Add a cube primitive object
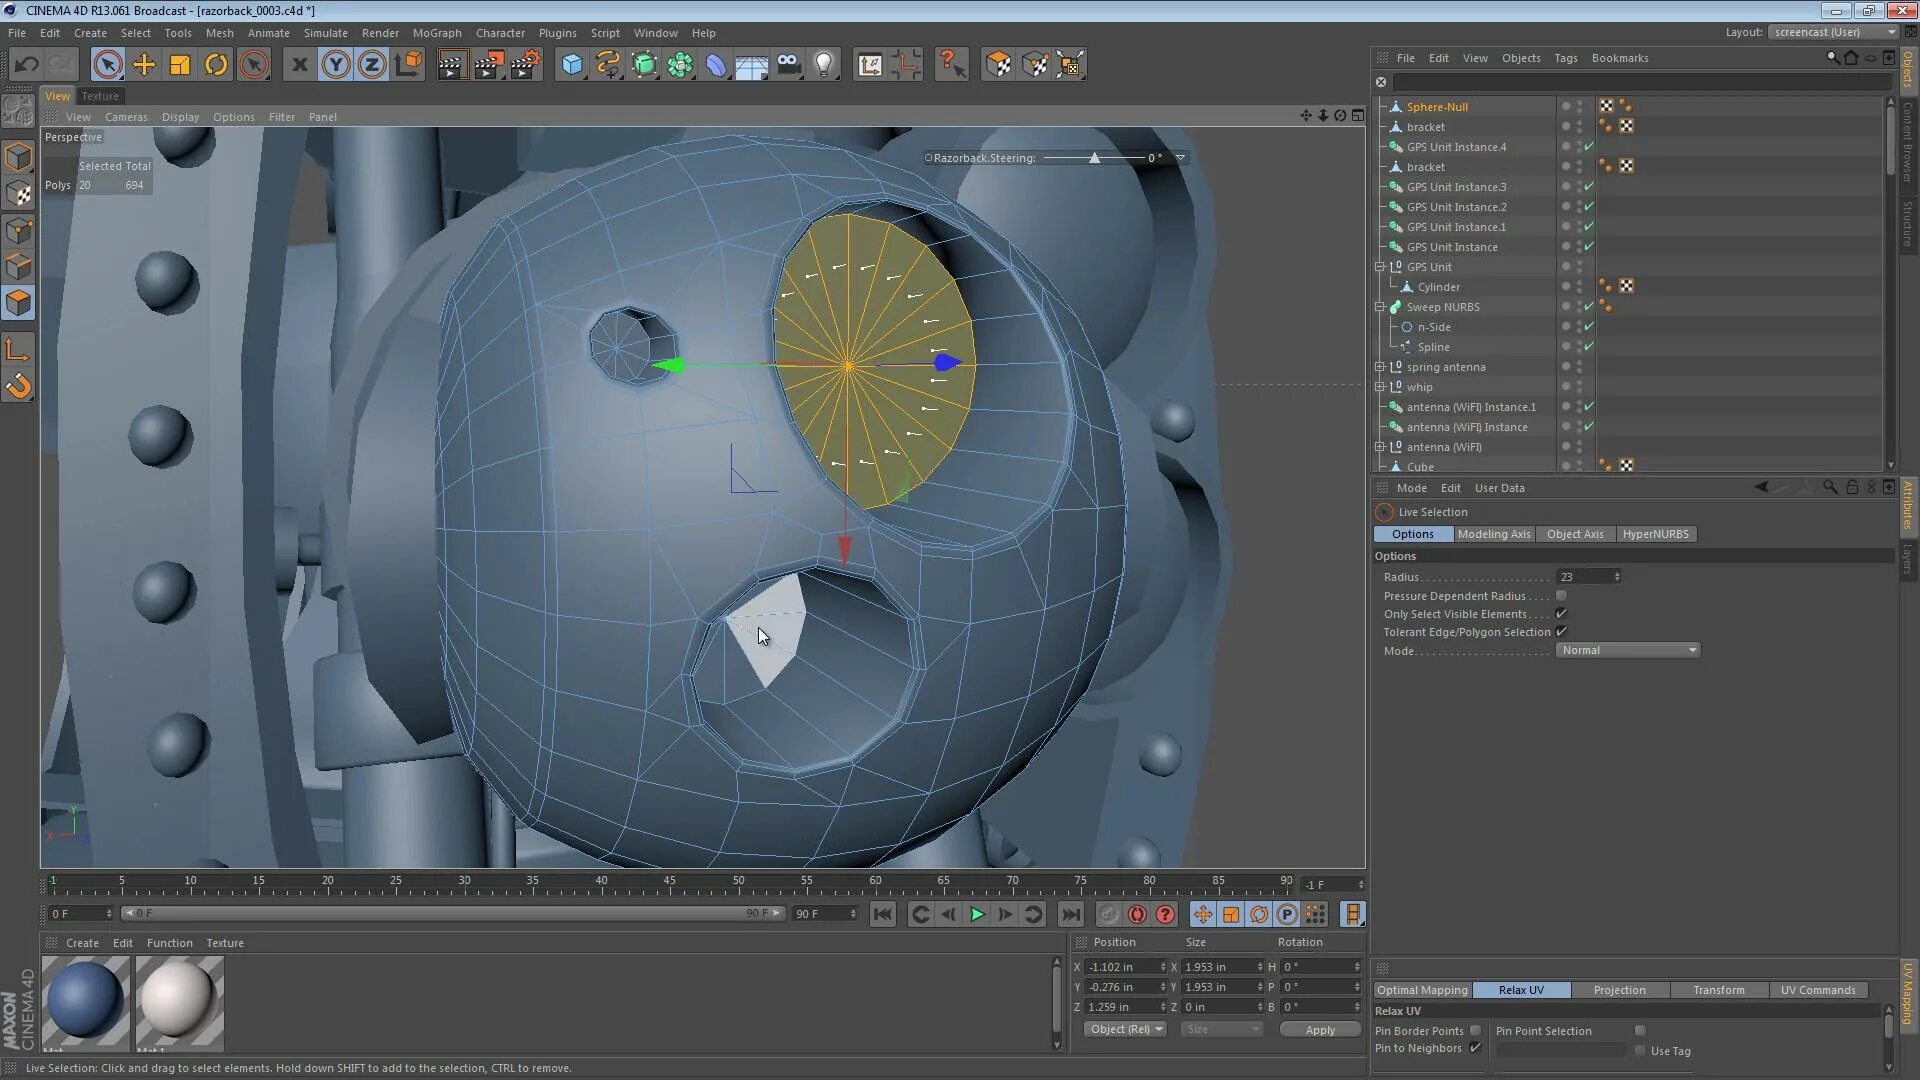Viewport: 1920px width, 1080px height. click(x=571, y=65)
